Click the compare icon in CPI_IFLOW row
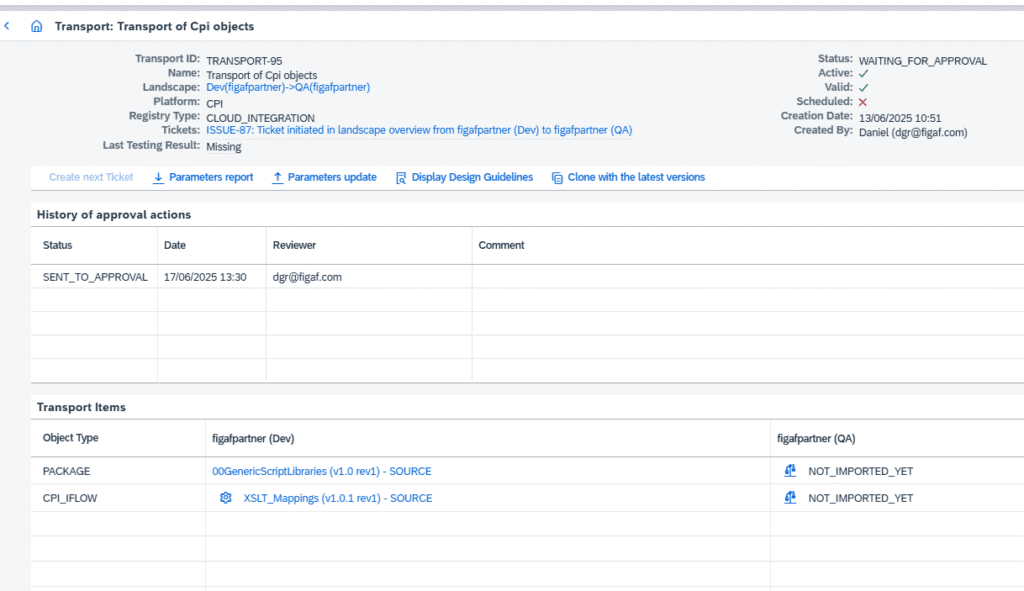 [x=790, y=498]
